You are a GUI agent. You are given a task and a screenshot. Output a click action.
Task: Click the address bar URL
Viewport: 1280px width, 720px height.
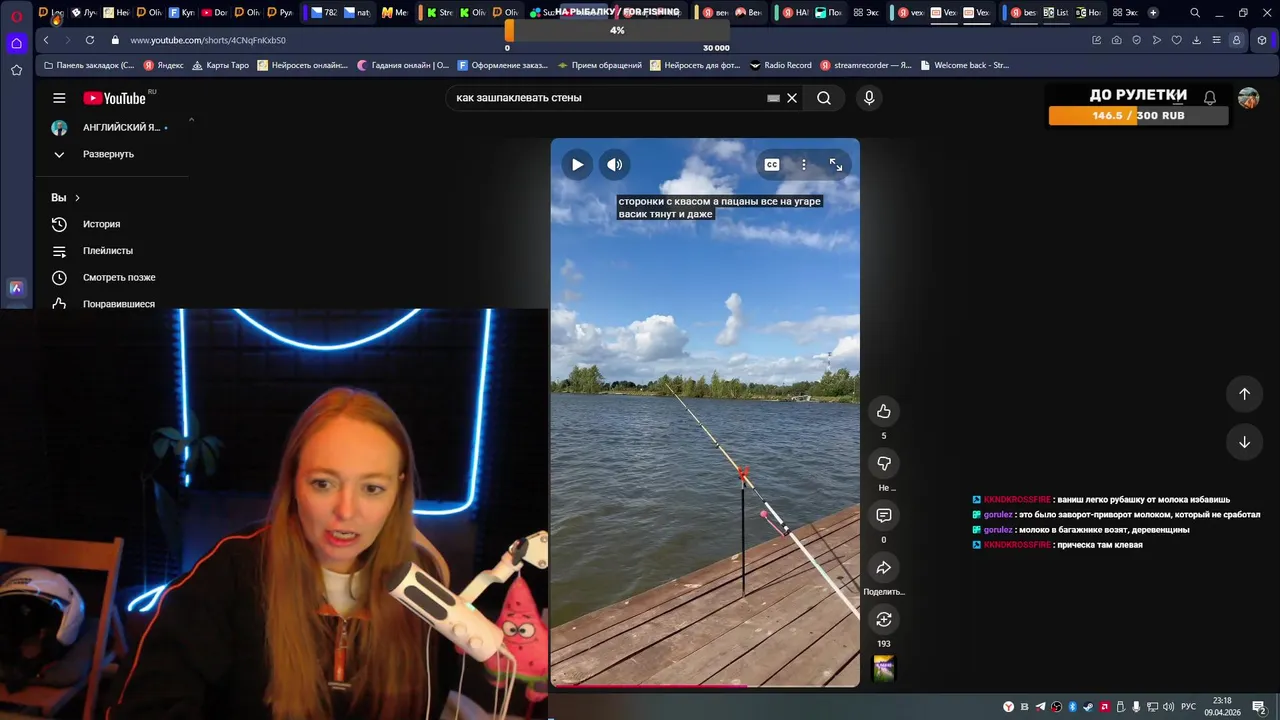208,40
